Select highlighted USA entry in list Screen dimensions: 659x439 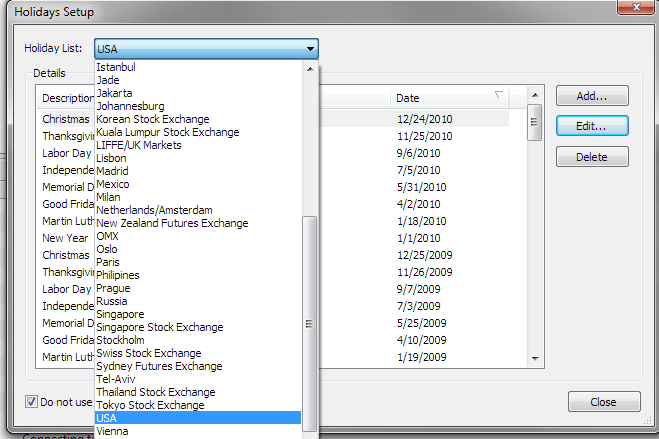click(x=198, y=418)
